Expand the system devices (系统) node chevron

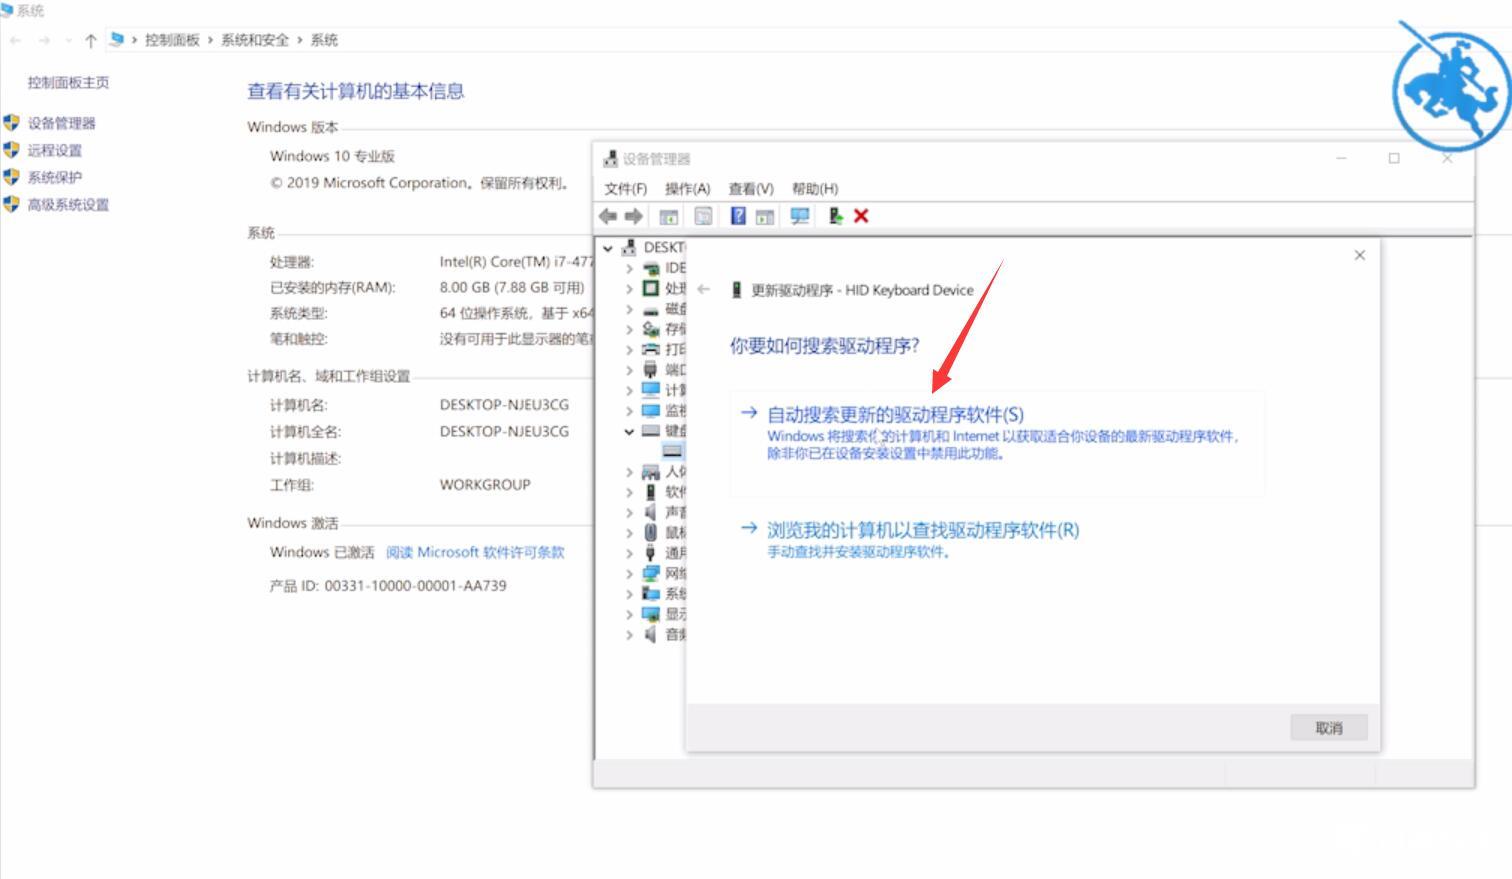[629, 593]
